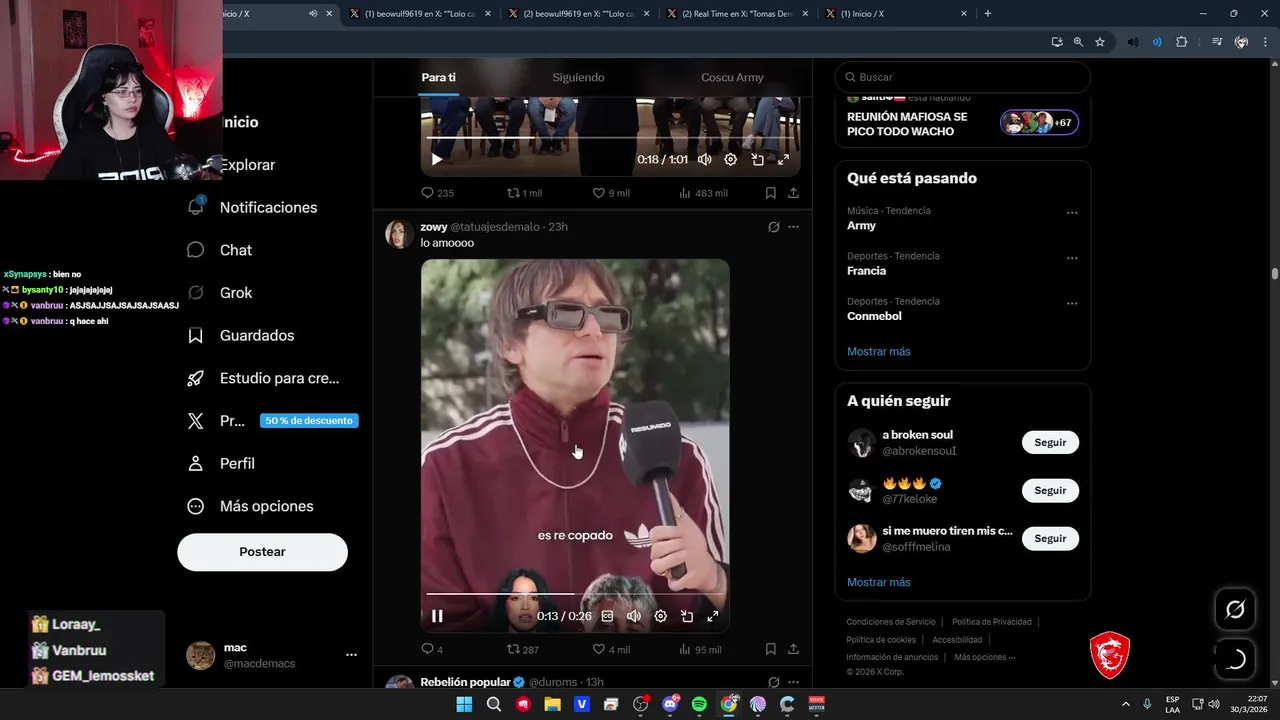Open settings gear on zowy video

[660, 616]
